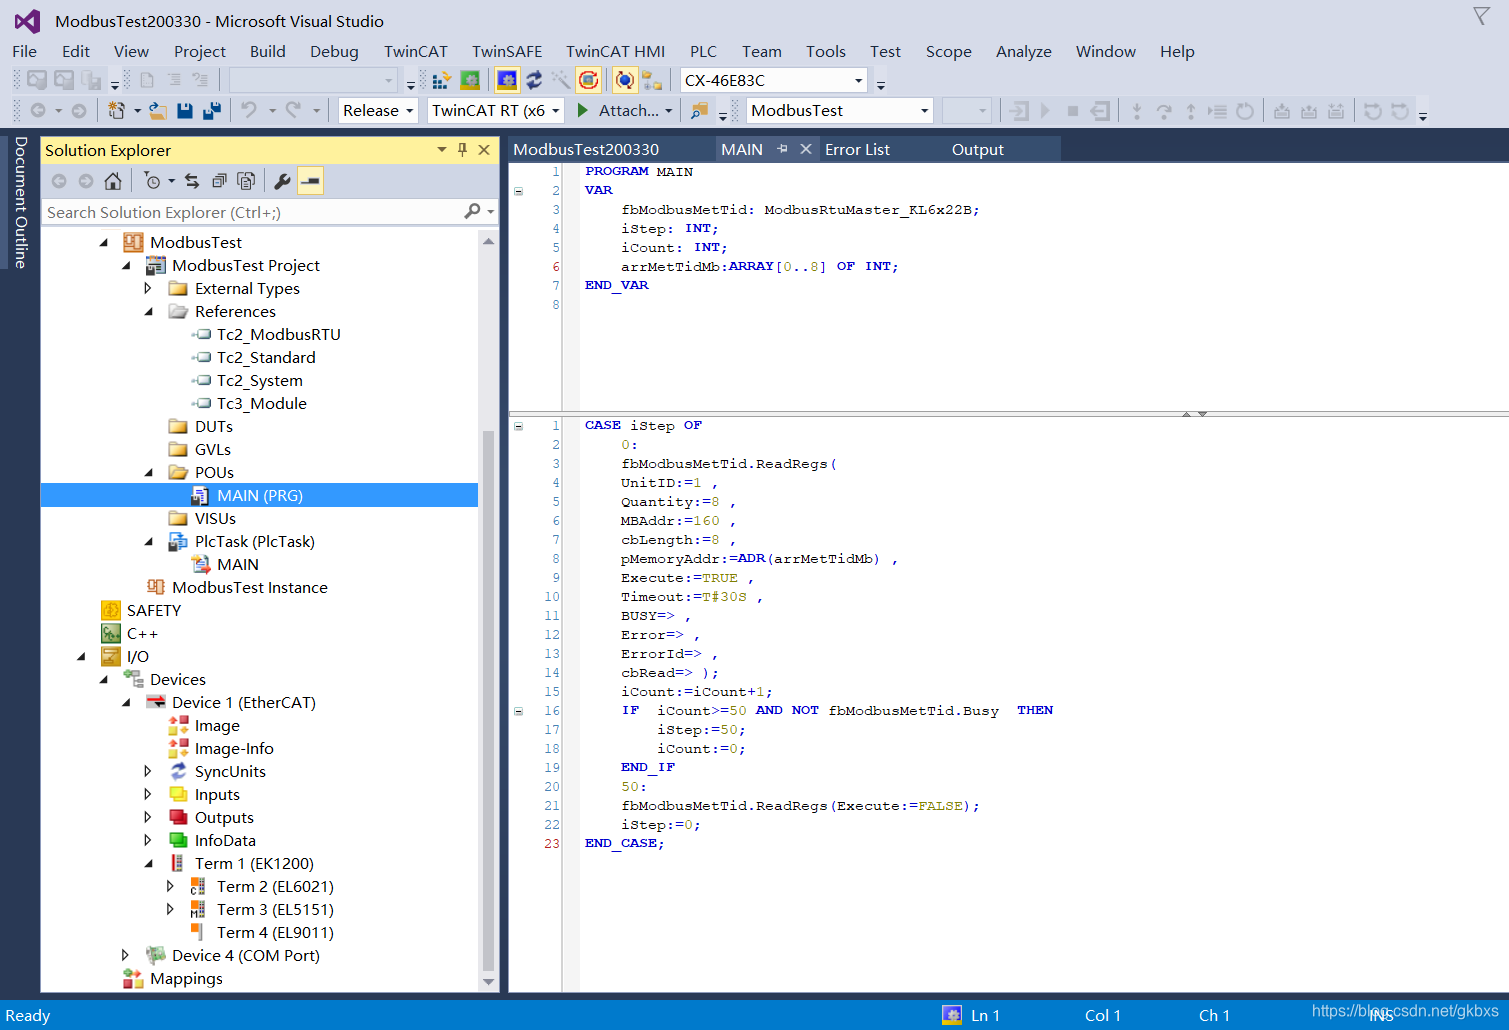Click Open File folder icon
The image size is (1509, 1030).
tap(158, 111)
